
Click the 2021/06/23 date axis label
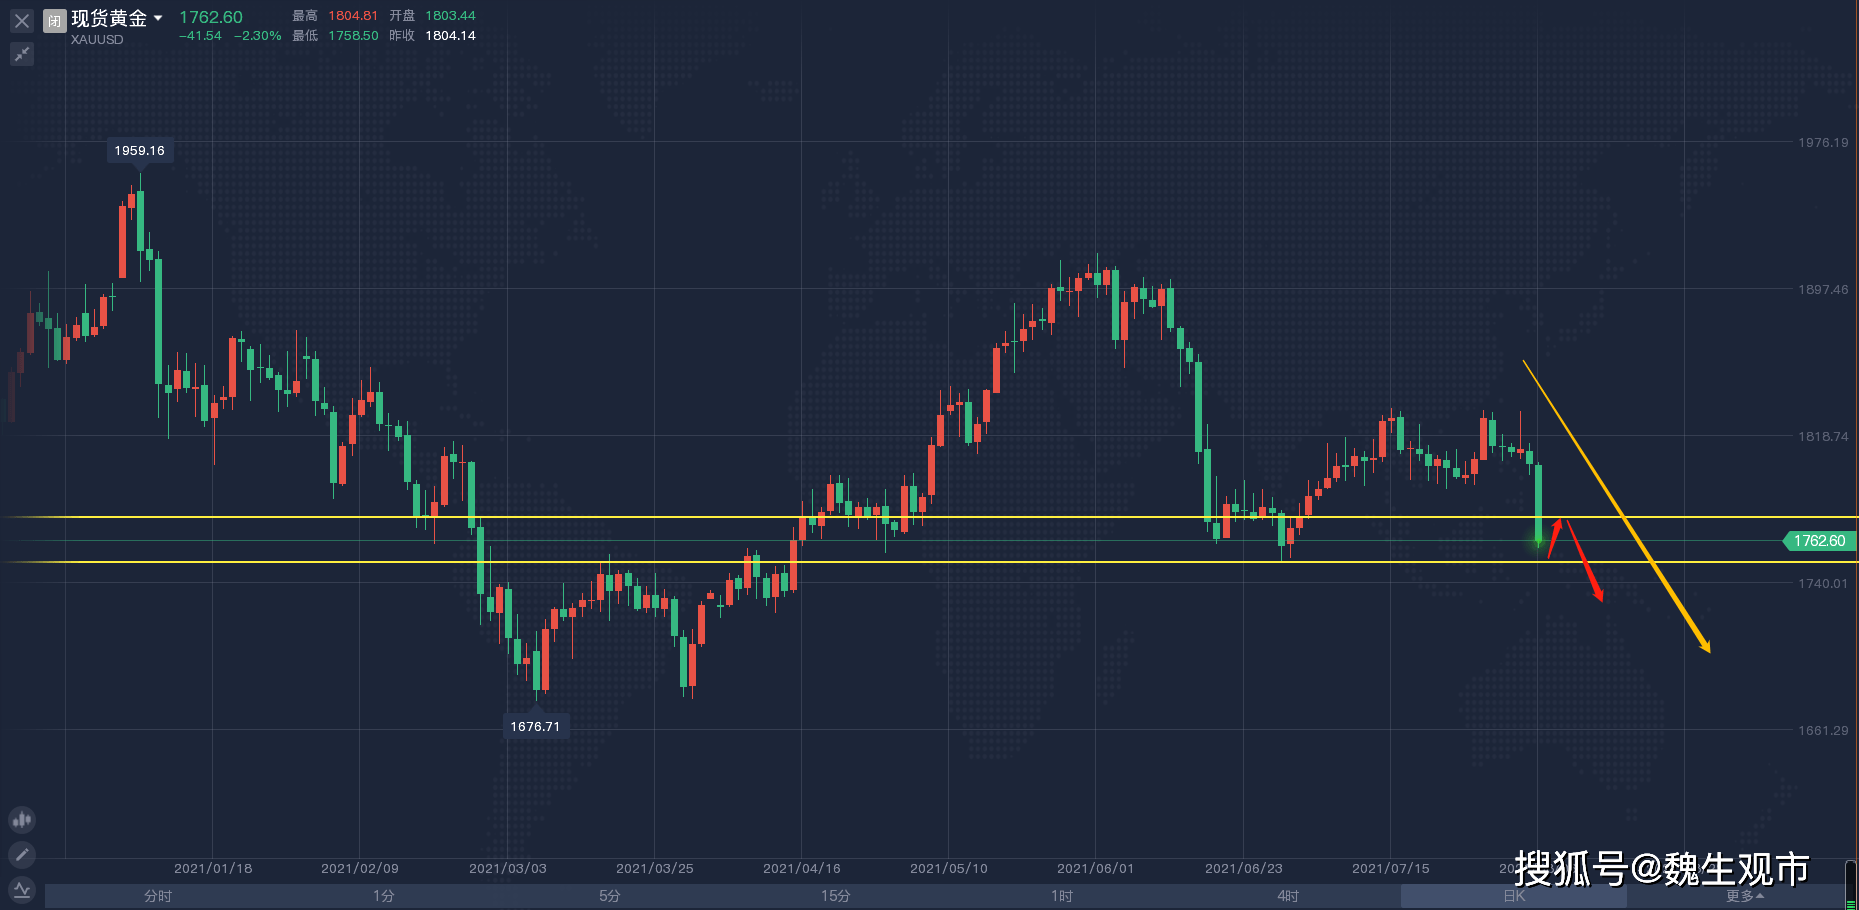pyautogui.click(x=1244, y=869)
